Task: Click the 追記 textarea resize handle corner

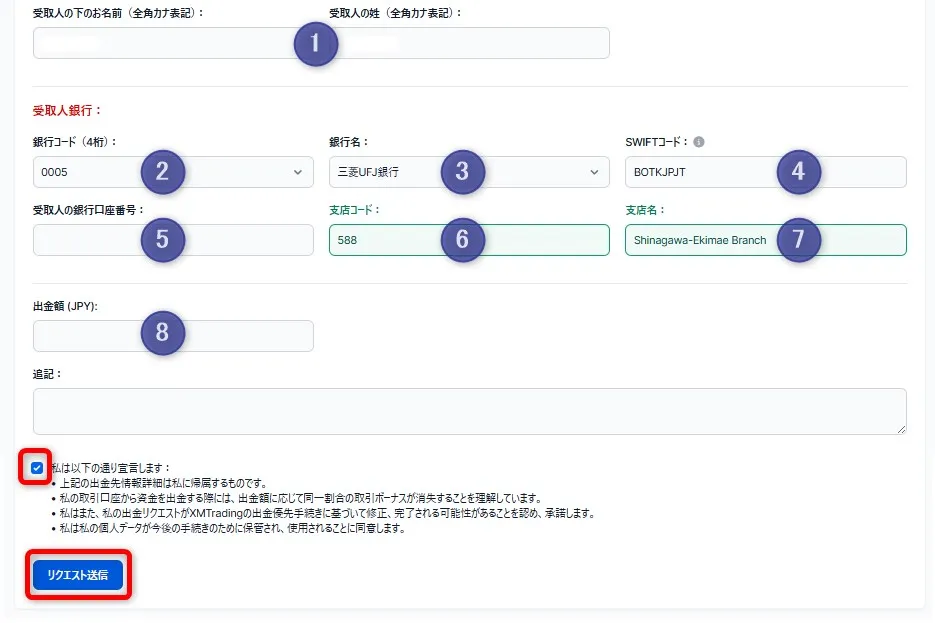Action: pos(901,429)
